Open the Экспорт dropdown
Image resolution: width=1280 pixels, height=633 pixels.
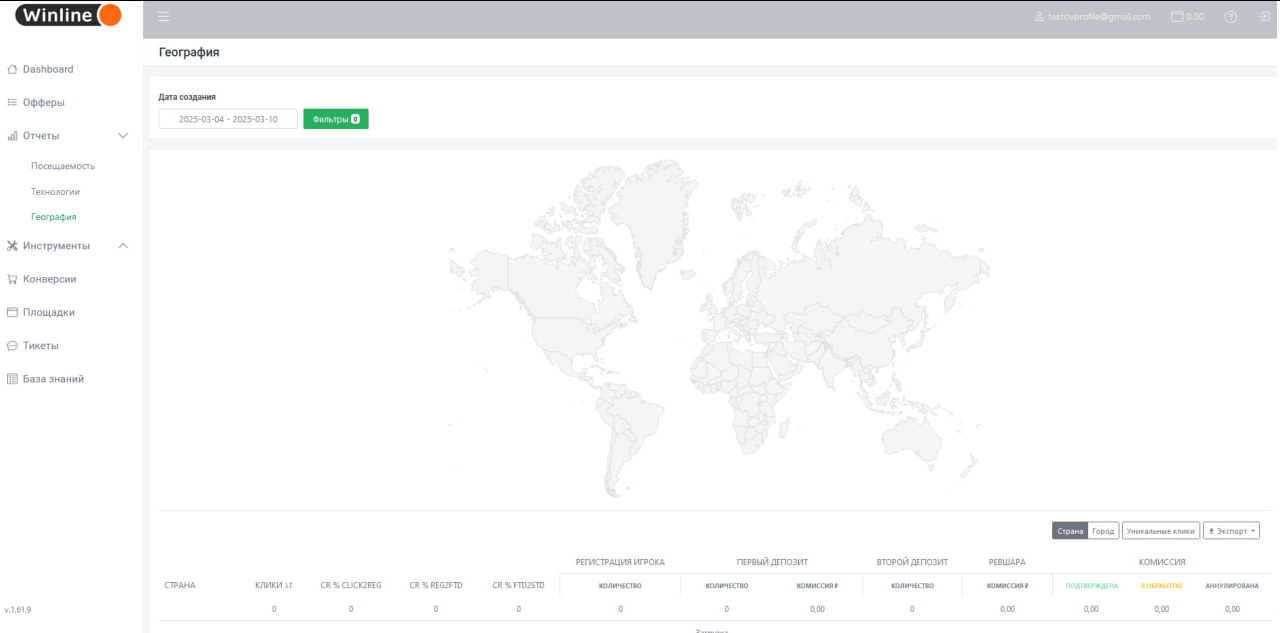[1231, 531]
